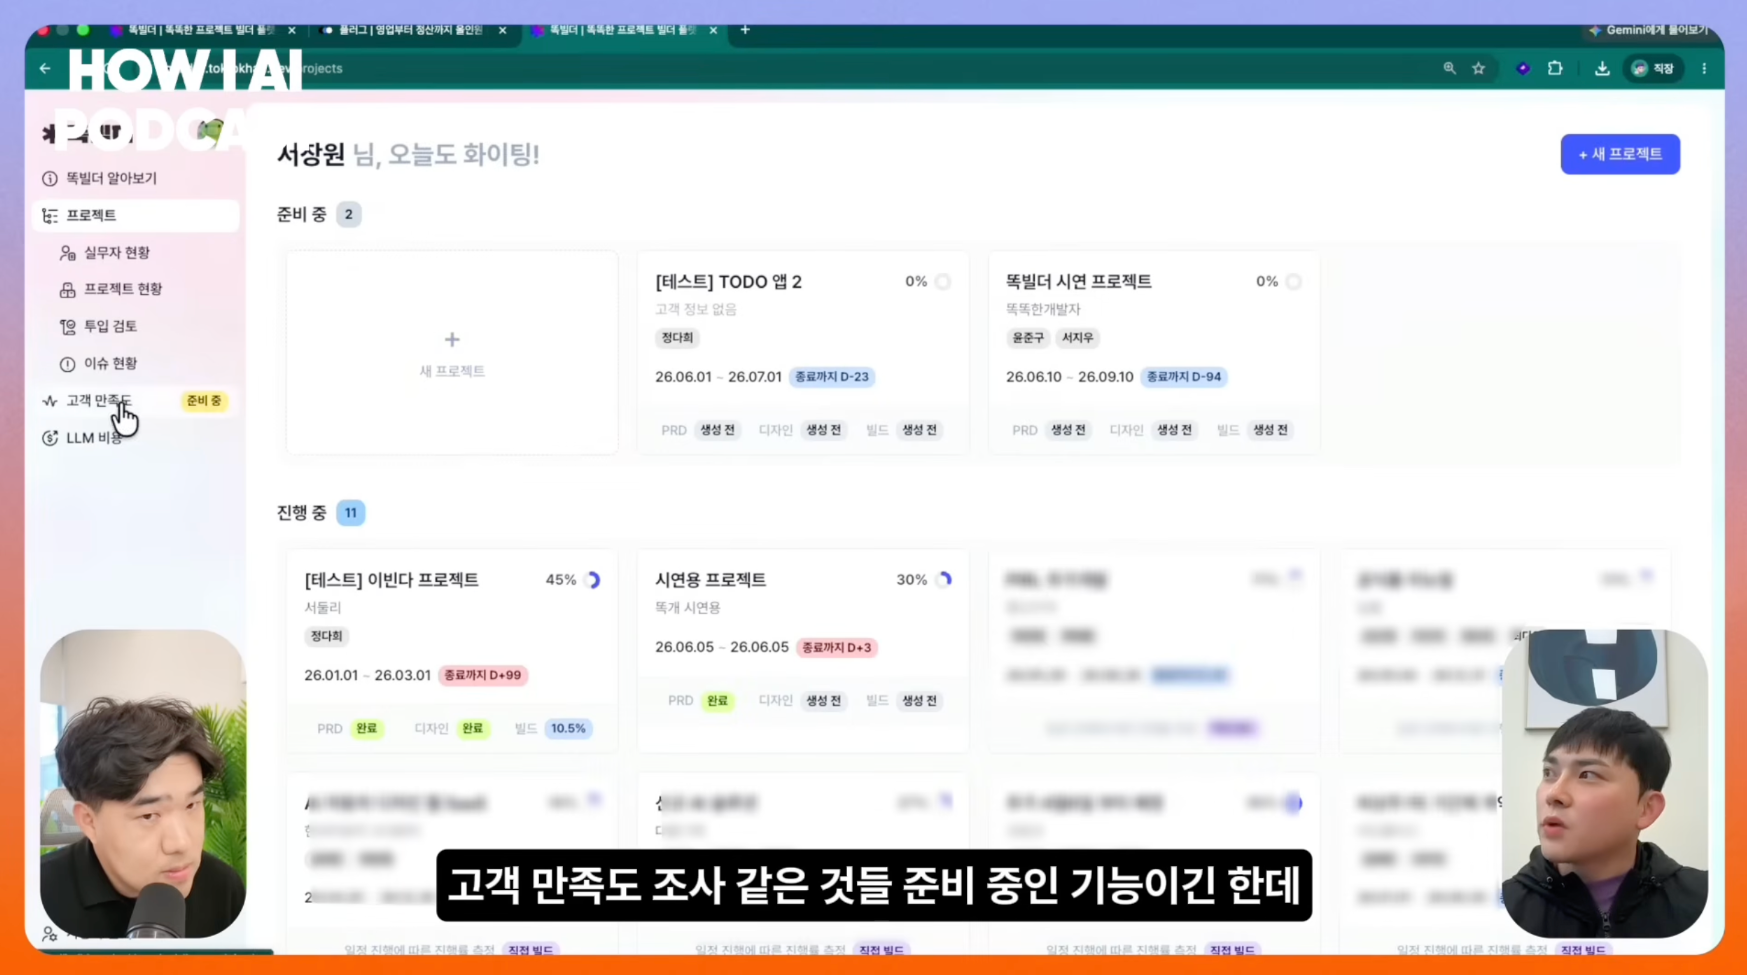The height and width of the screenshot is (975, 1747).
Task: Click the 종료까지 D+3 badge
Action: (836, 647)
